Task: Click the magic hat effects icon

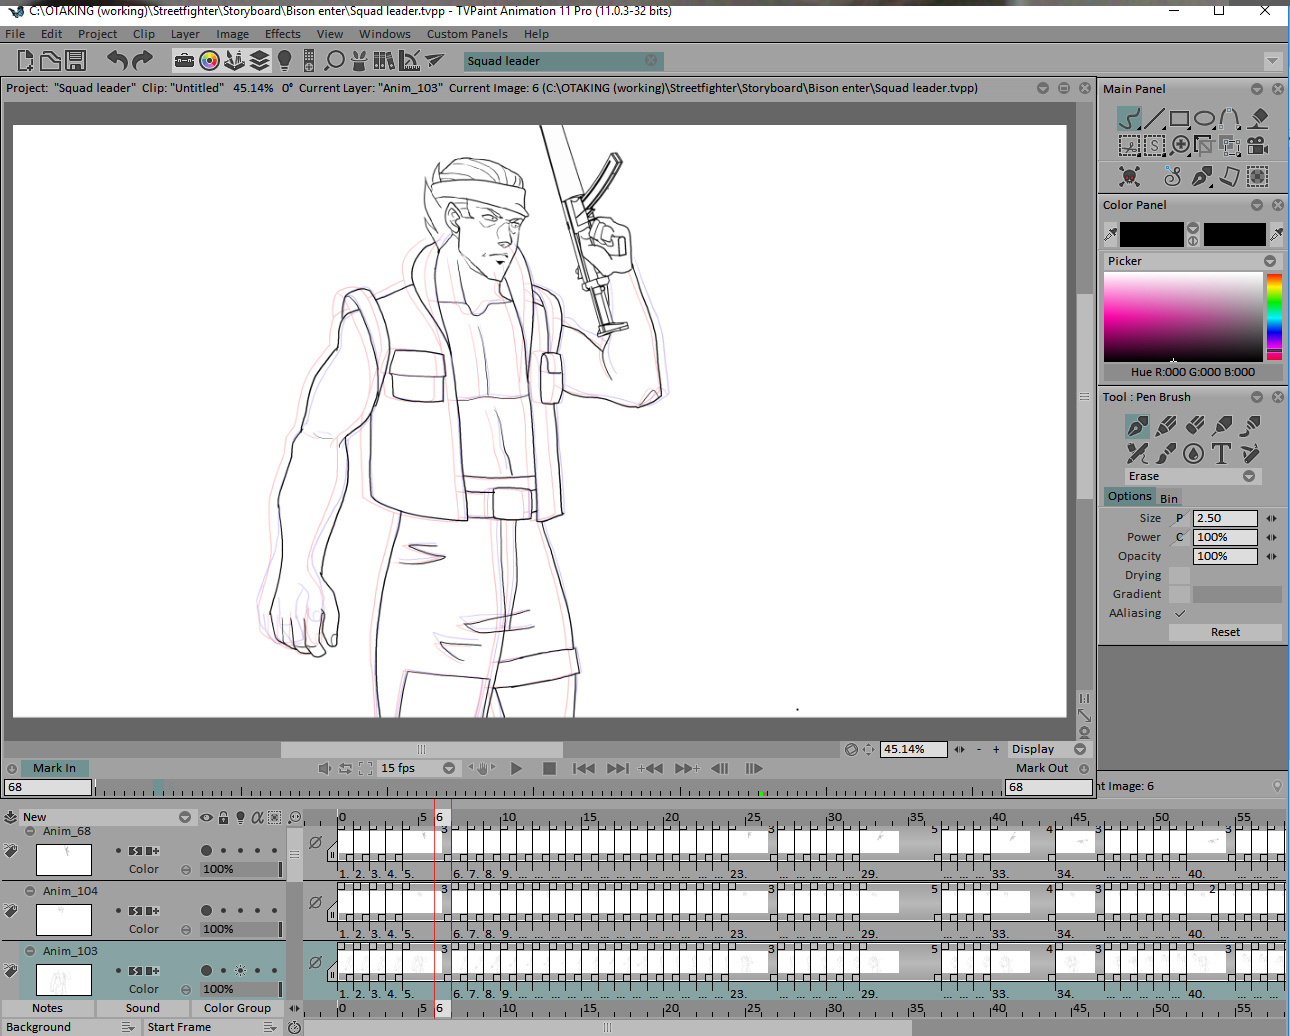Action: (x=360, y=61)
